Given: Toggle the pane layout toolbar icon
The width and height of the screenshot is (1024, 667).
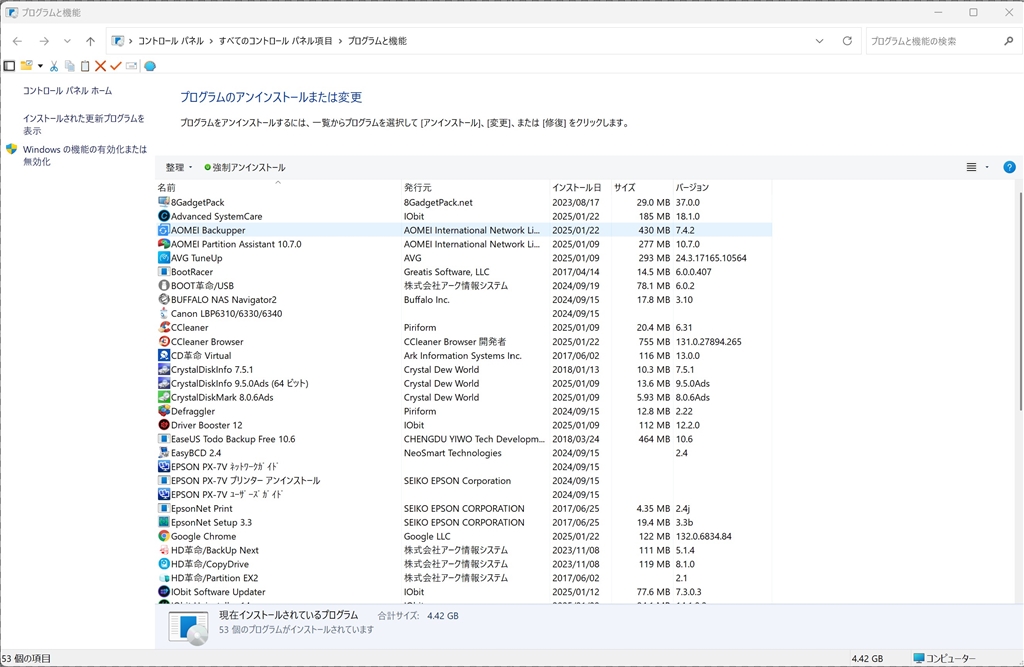Looking at the screenshot, I should (9, 66).
